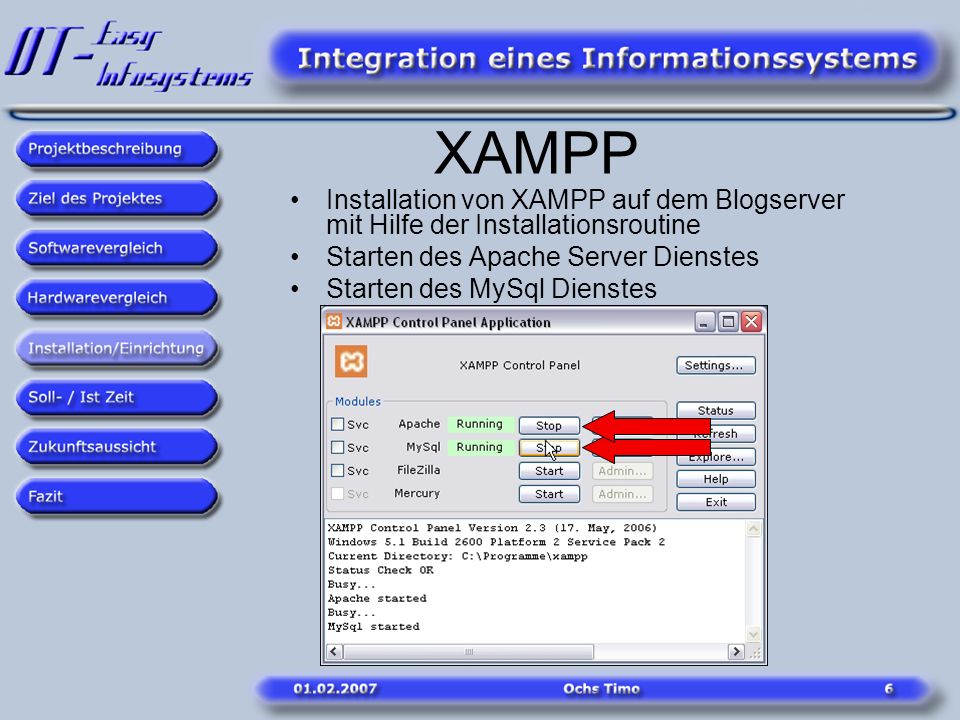
Task: Click 'MySql started' log line
Action: (x=373, y=626)
